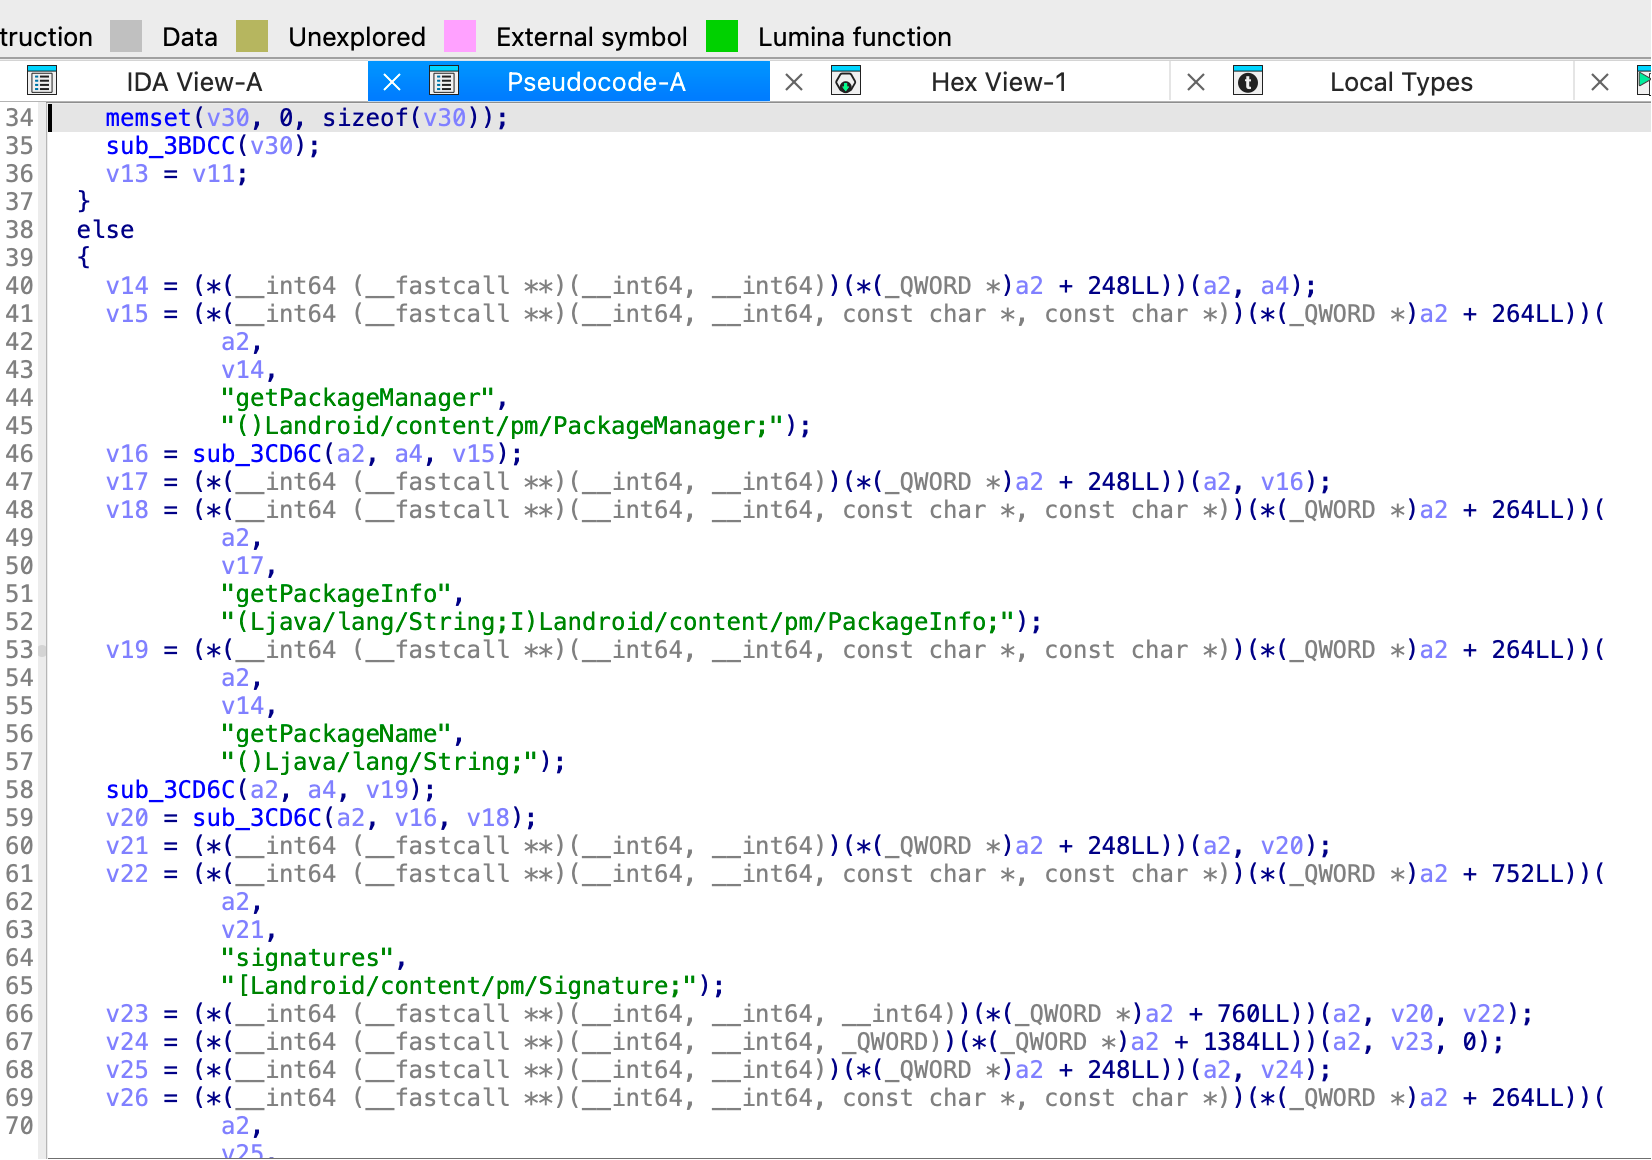Click the IDA View-A tab icon
This screenshot has width=1652, height=1160.
click(42, 81)
